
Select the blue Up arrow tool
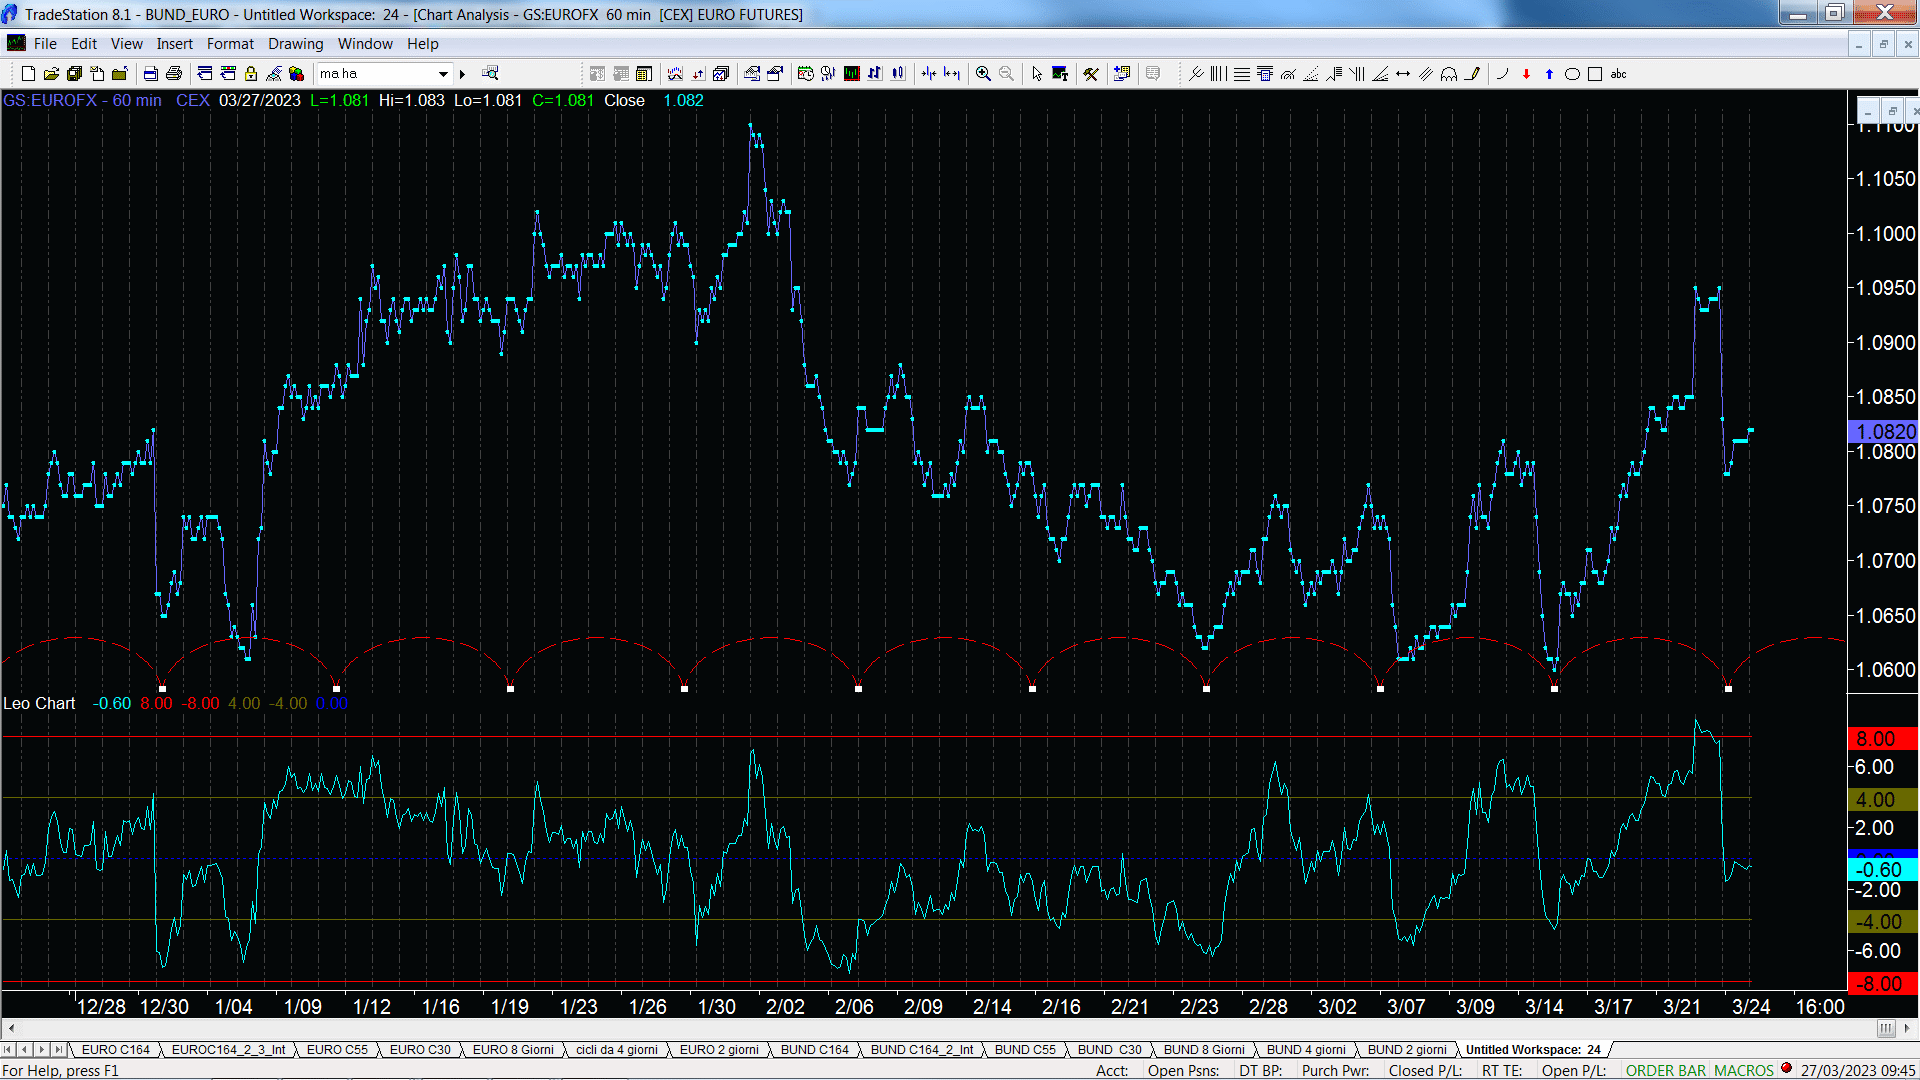tap(1549, 74)
